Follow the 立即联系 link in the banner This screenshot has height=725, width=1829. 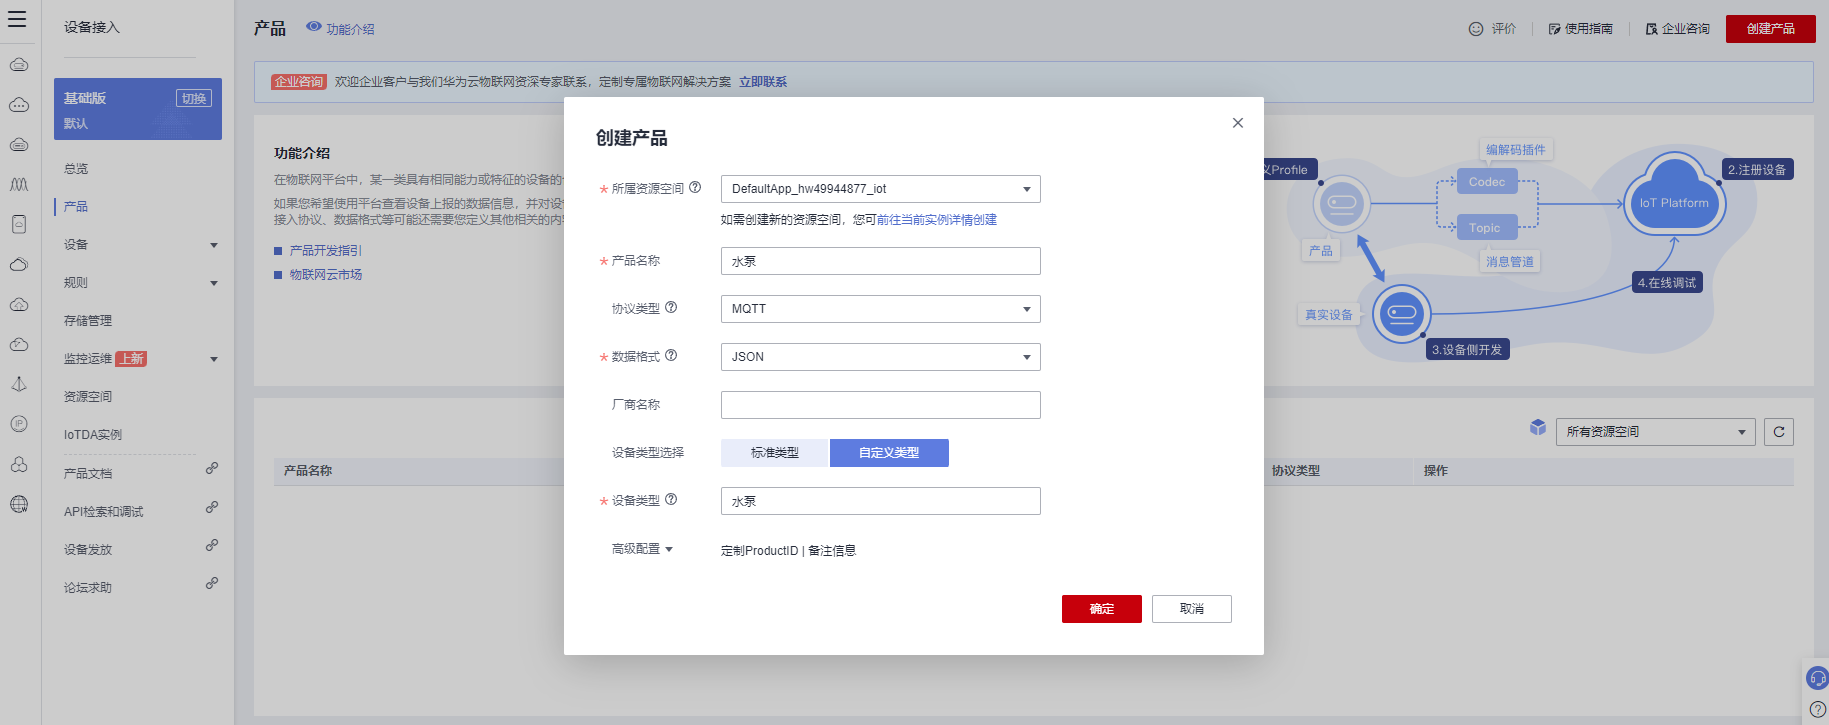tap(763, 82)
